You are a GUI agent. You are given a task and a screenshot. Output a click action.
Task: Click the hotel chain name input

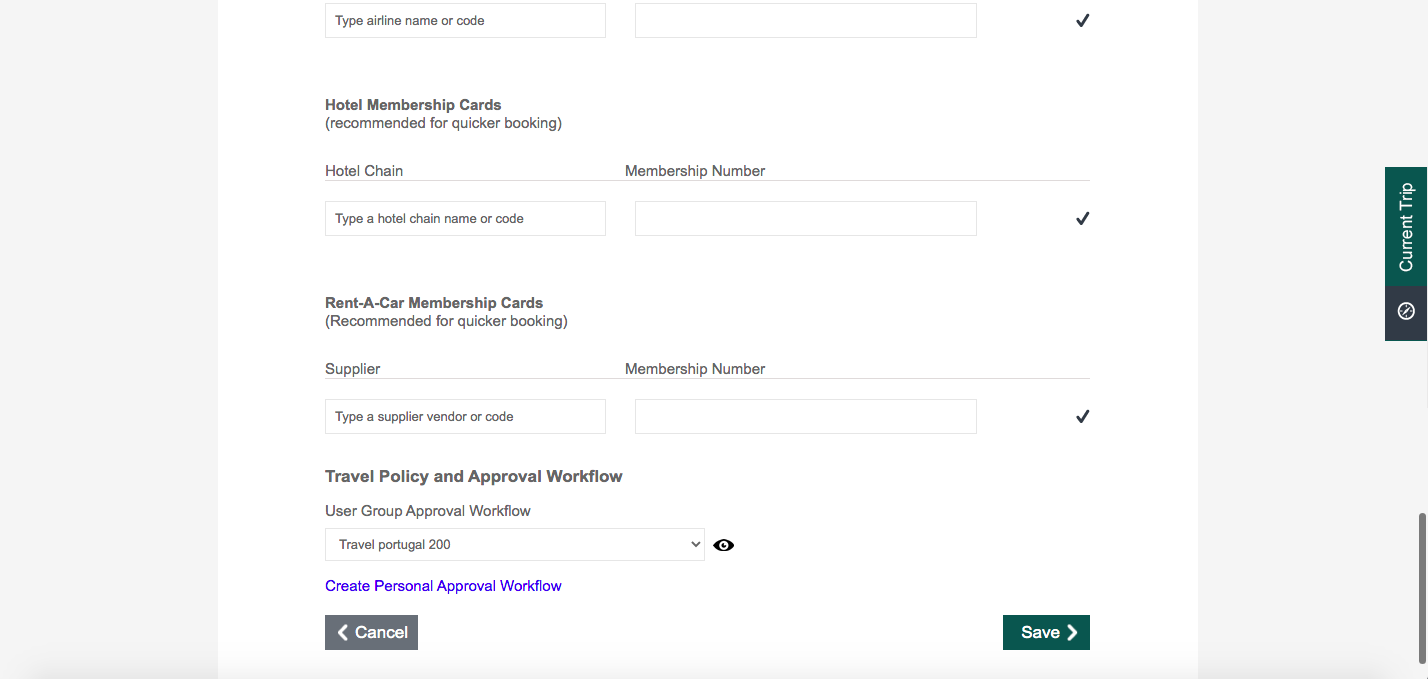[465, 219]
